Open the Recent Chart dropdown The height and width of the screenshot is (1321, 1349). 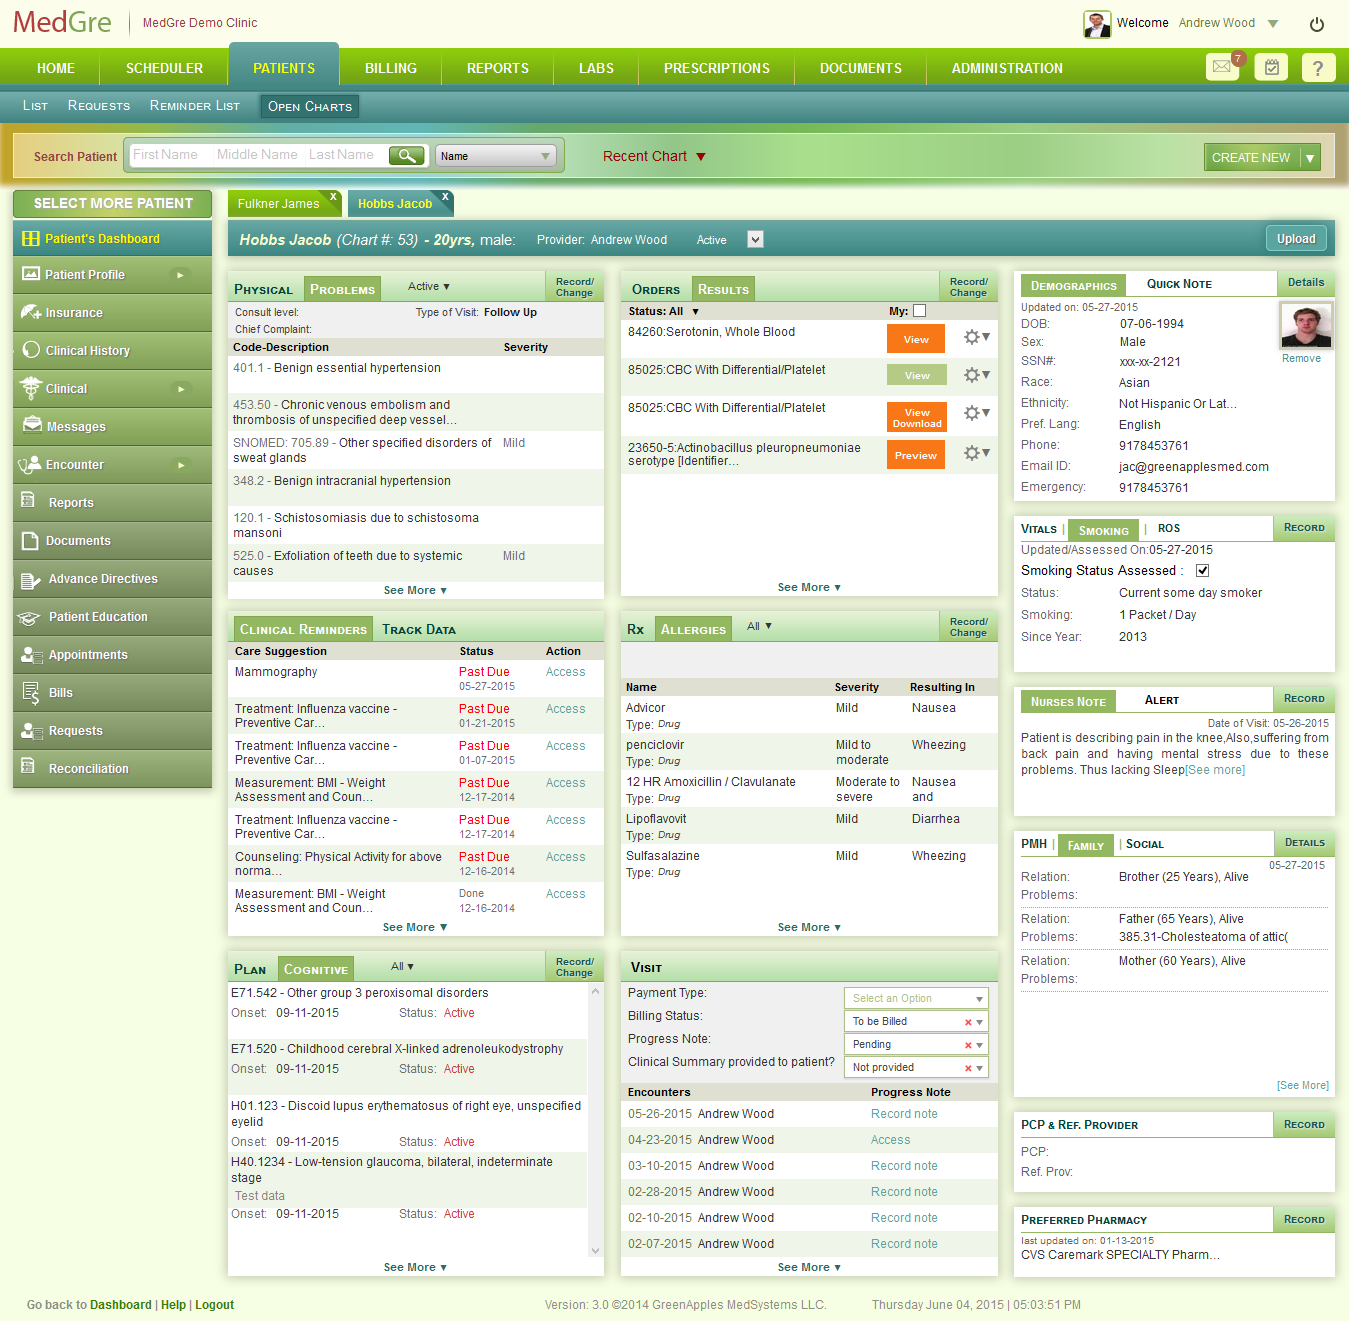(654, 156)
